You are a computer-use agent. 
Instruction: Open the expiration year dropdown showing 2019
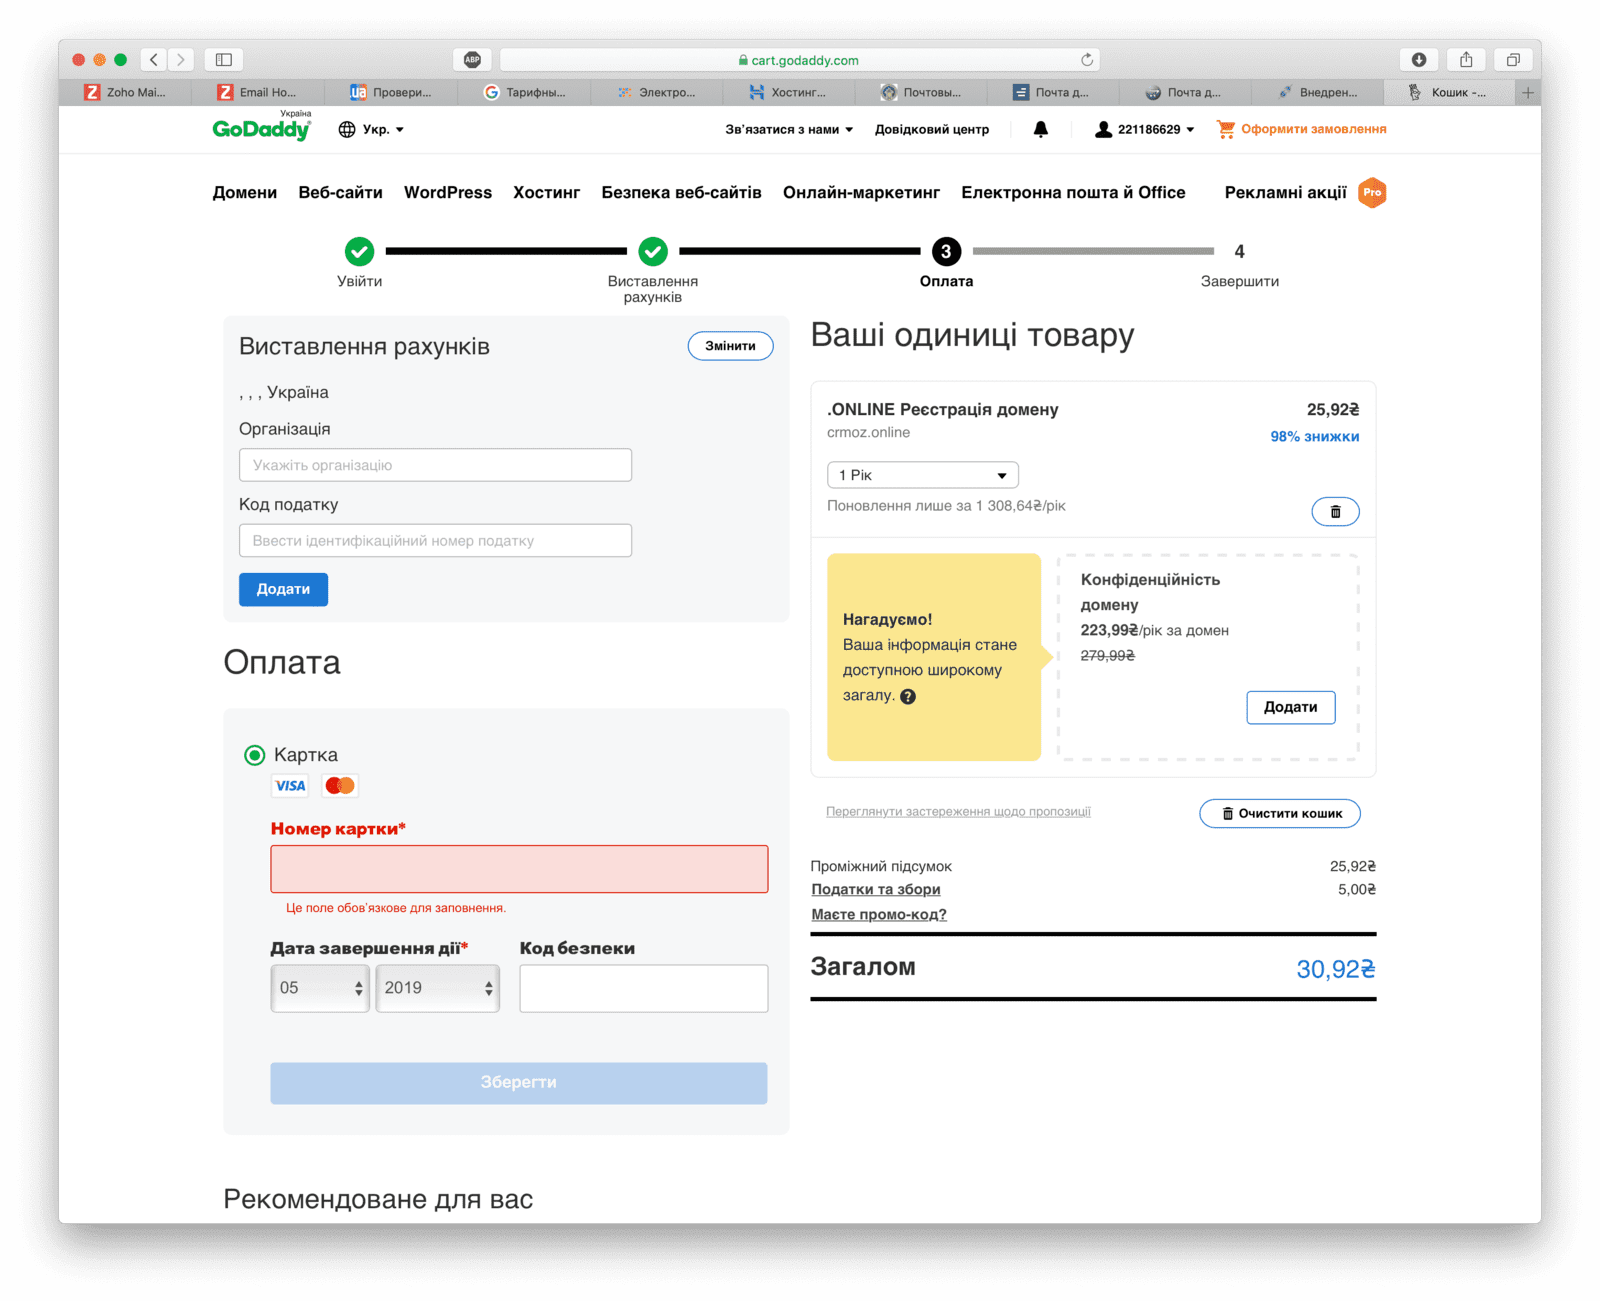(437, 988)
